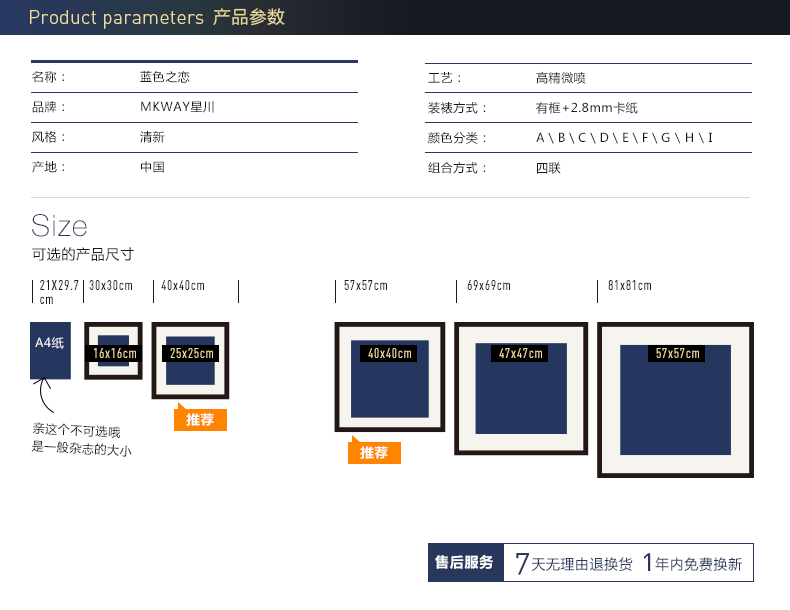Click the 30x30cm size heading

coord(111,286)
